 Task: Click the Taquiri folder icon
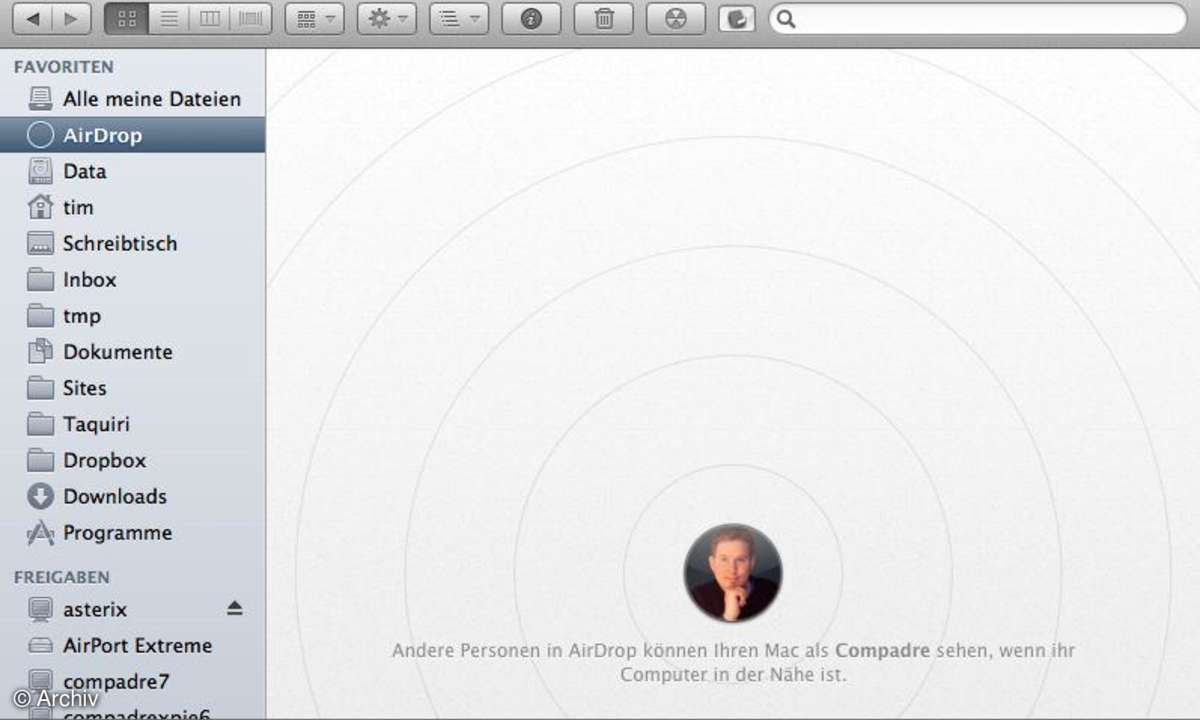point(40,424)
